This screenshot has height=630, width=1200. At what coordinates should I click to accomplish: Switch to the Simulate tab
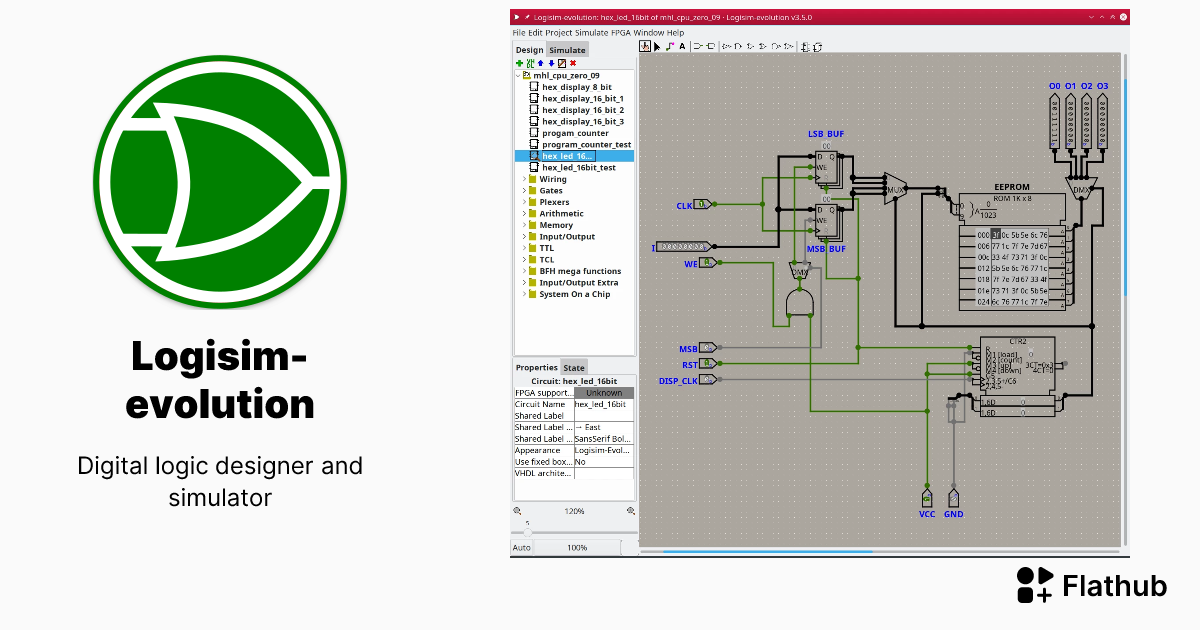coord(567,49)
